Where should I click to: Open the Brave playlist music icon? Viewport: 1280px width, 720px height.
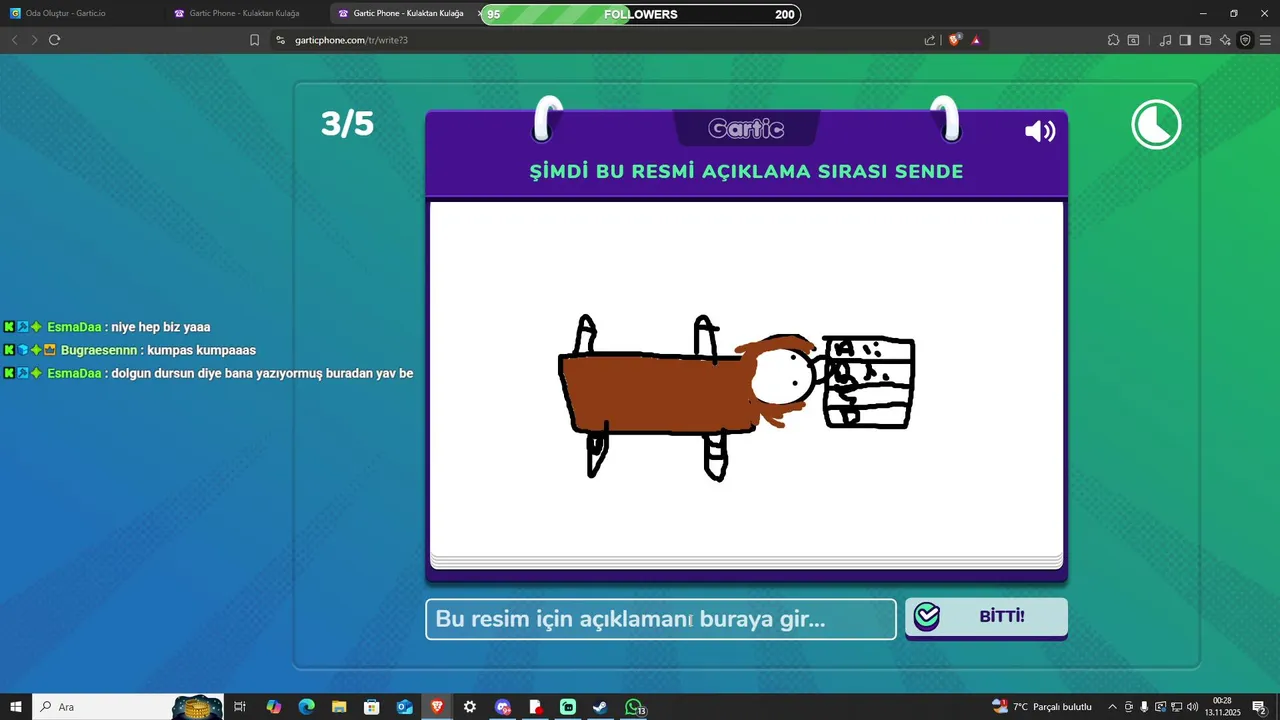(x=1166, y=40)
